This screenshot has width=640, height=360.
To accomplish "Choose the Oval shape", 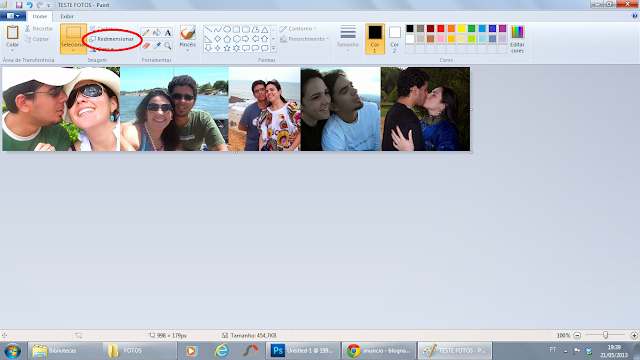I will [227, 29].
